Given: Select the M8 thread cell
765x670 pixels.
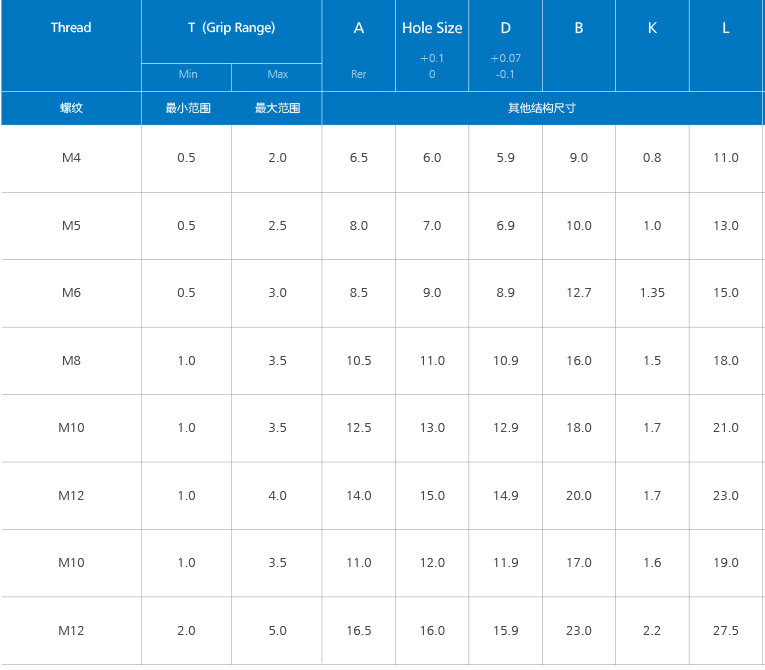Looking at the screenshot, I should (71, 361).
